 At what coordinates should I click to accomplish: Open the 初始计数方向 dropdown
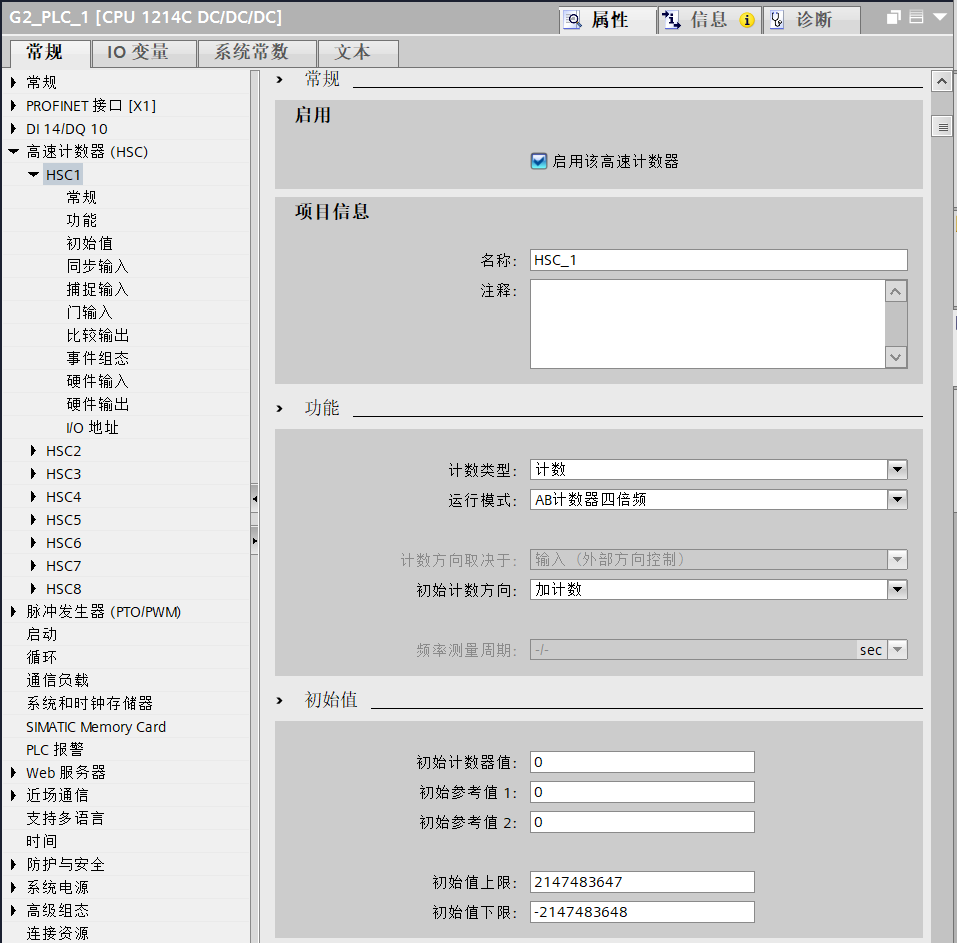[x=897, y=589]
